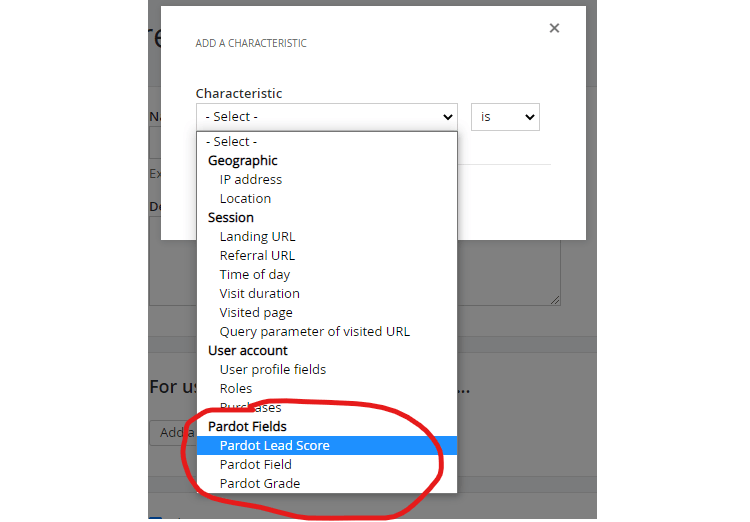Click the description textarea resize handle
The height and width of the screenshot is (522, 750).
click(x=554, y=299)
